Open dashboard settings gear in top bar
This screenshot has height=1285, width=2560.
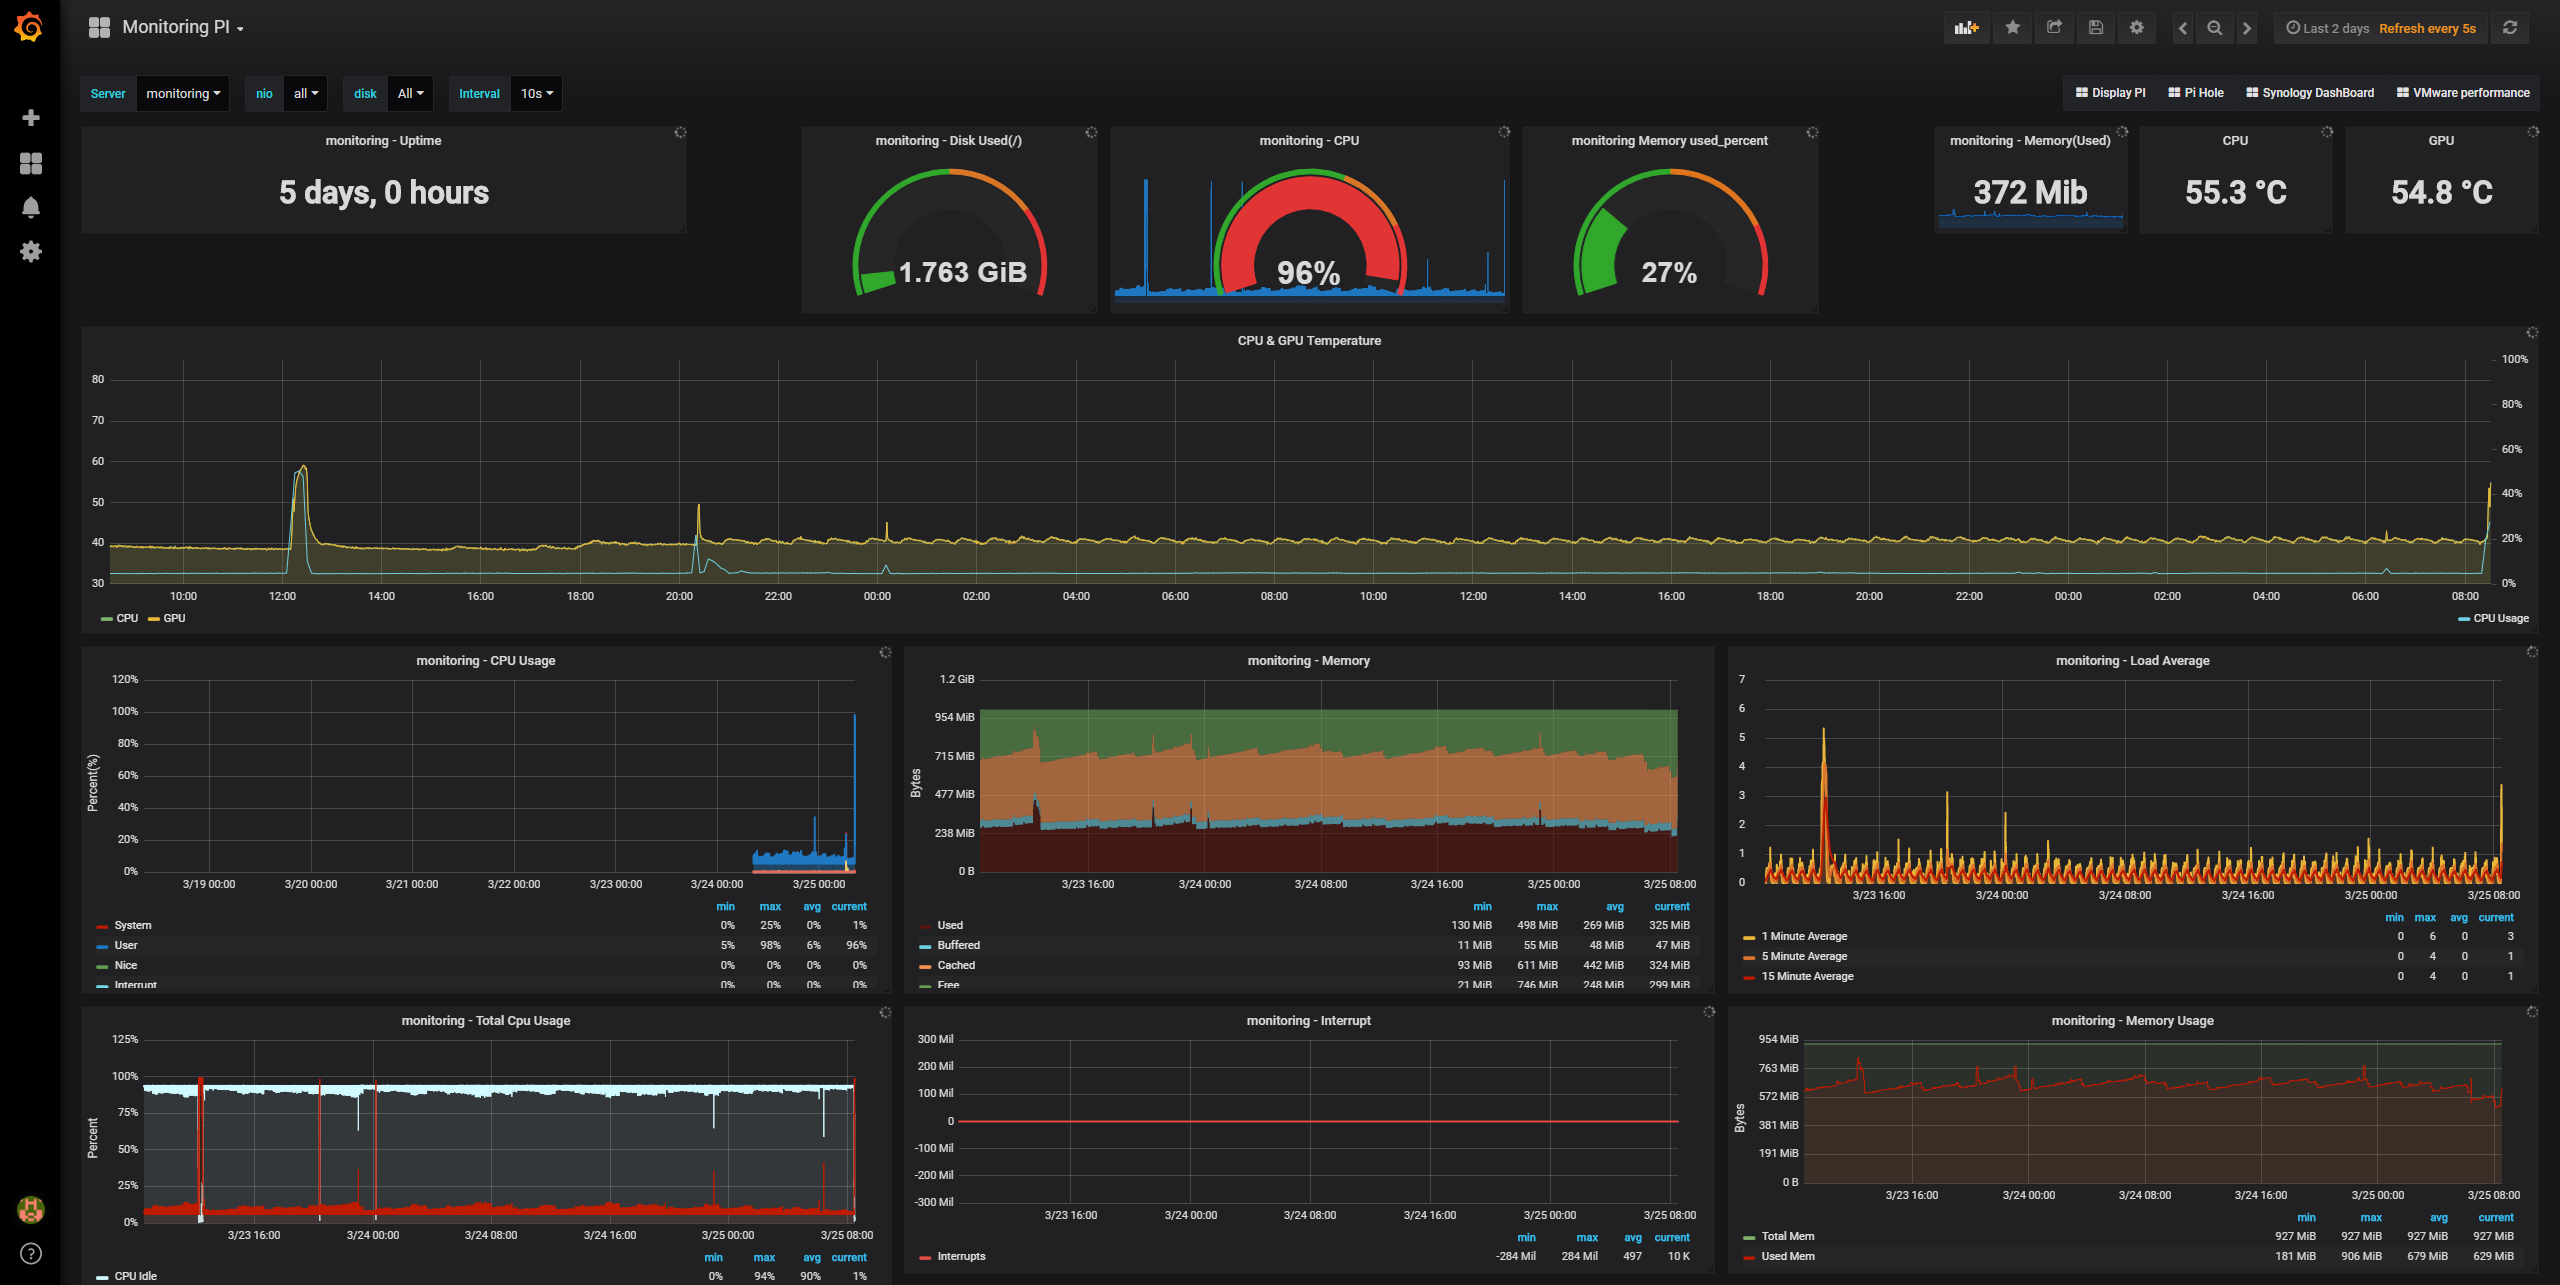[x=2137, y=28]
